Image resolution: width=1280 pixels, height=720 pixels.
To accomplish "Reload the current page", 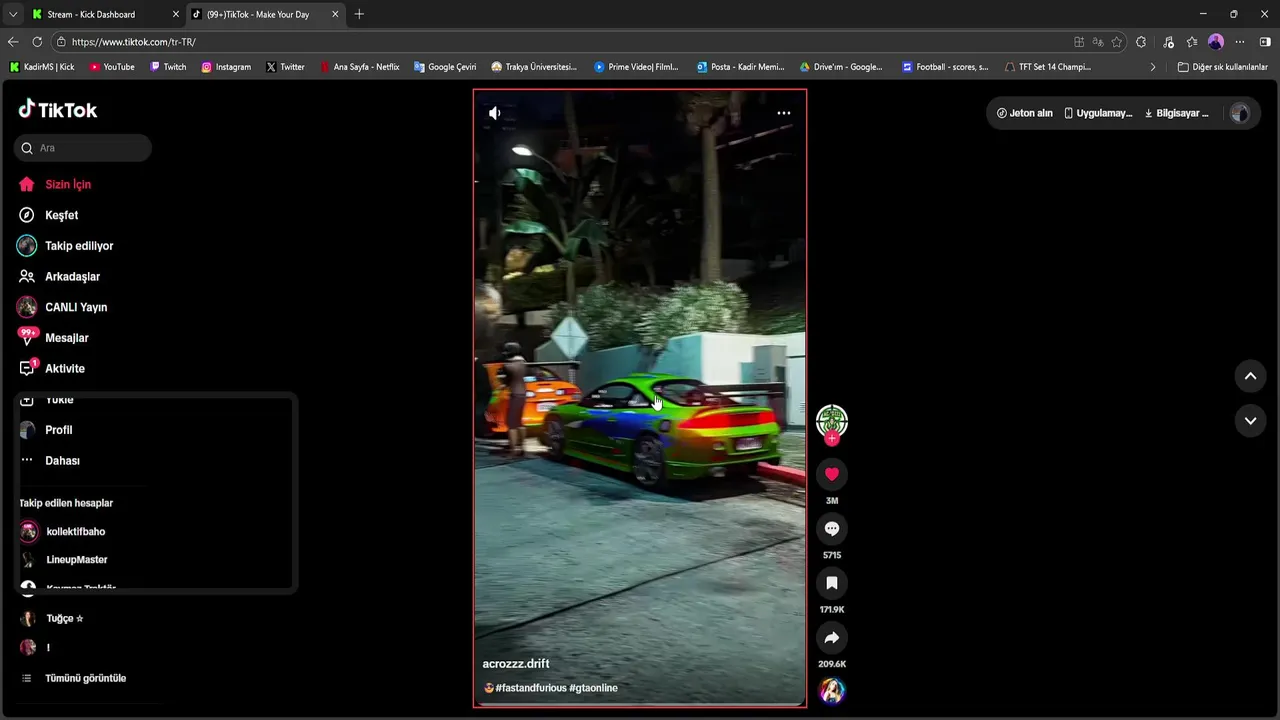I will 37,42.
